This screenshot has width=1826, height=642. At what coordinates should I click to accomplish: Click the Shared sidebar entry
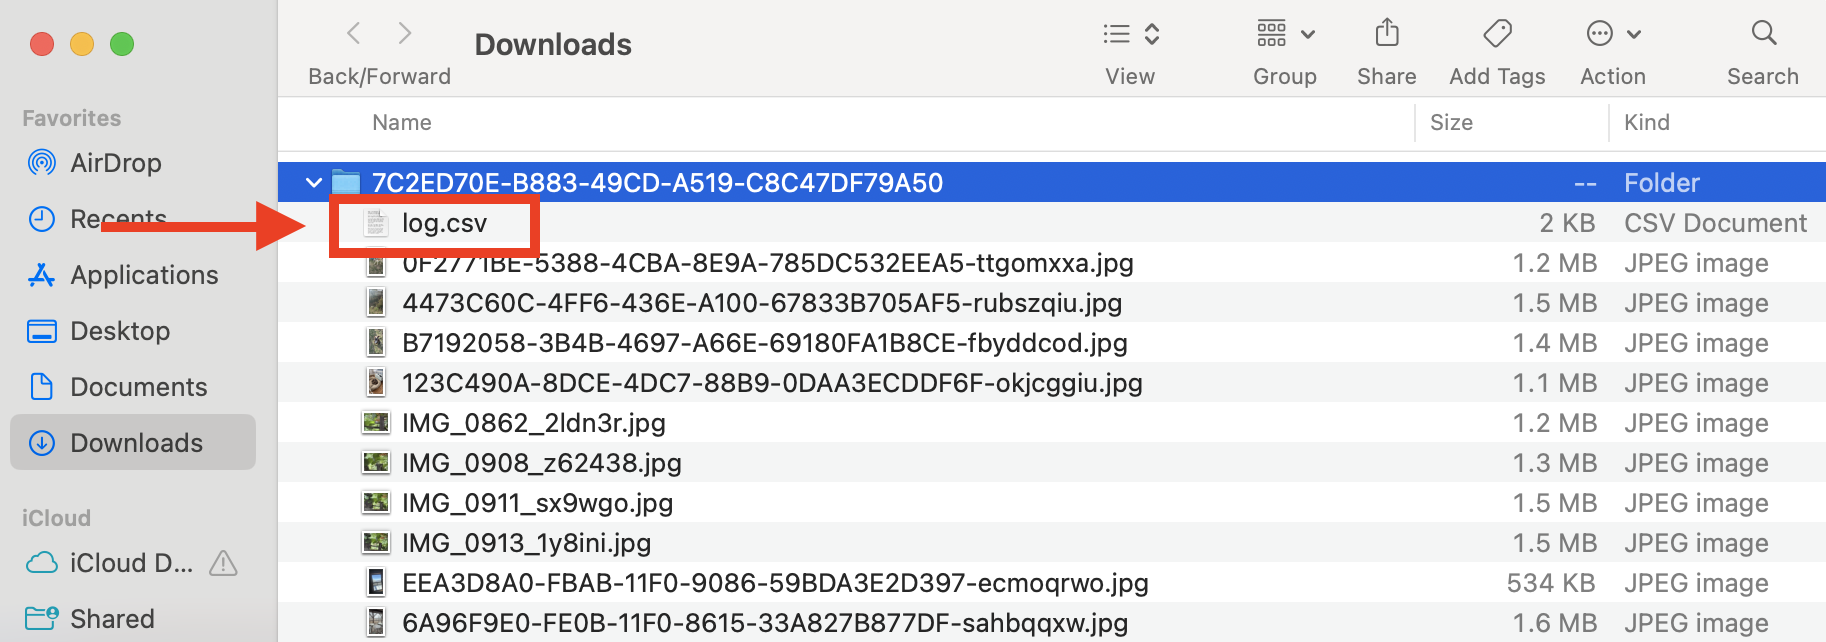(x=112, y=618)
